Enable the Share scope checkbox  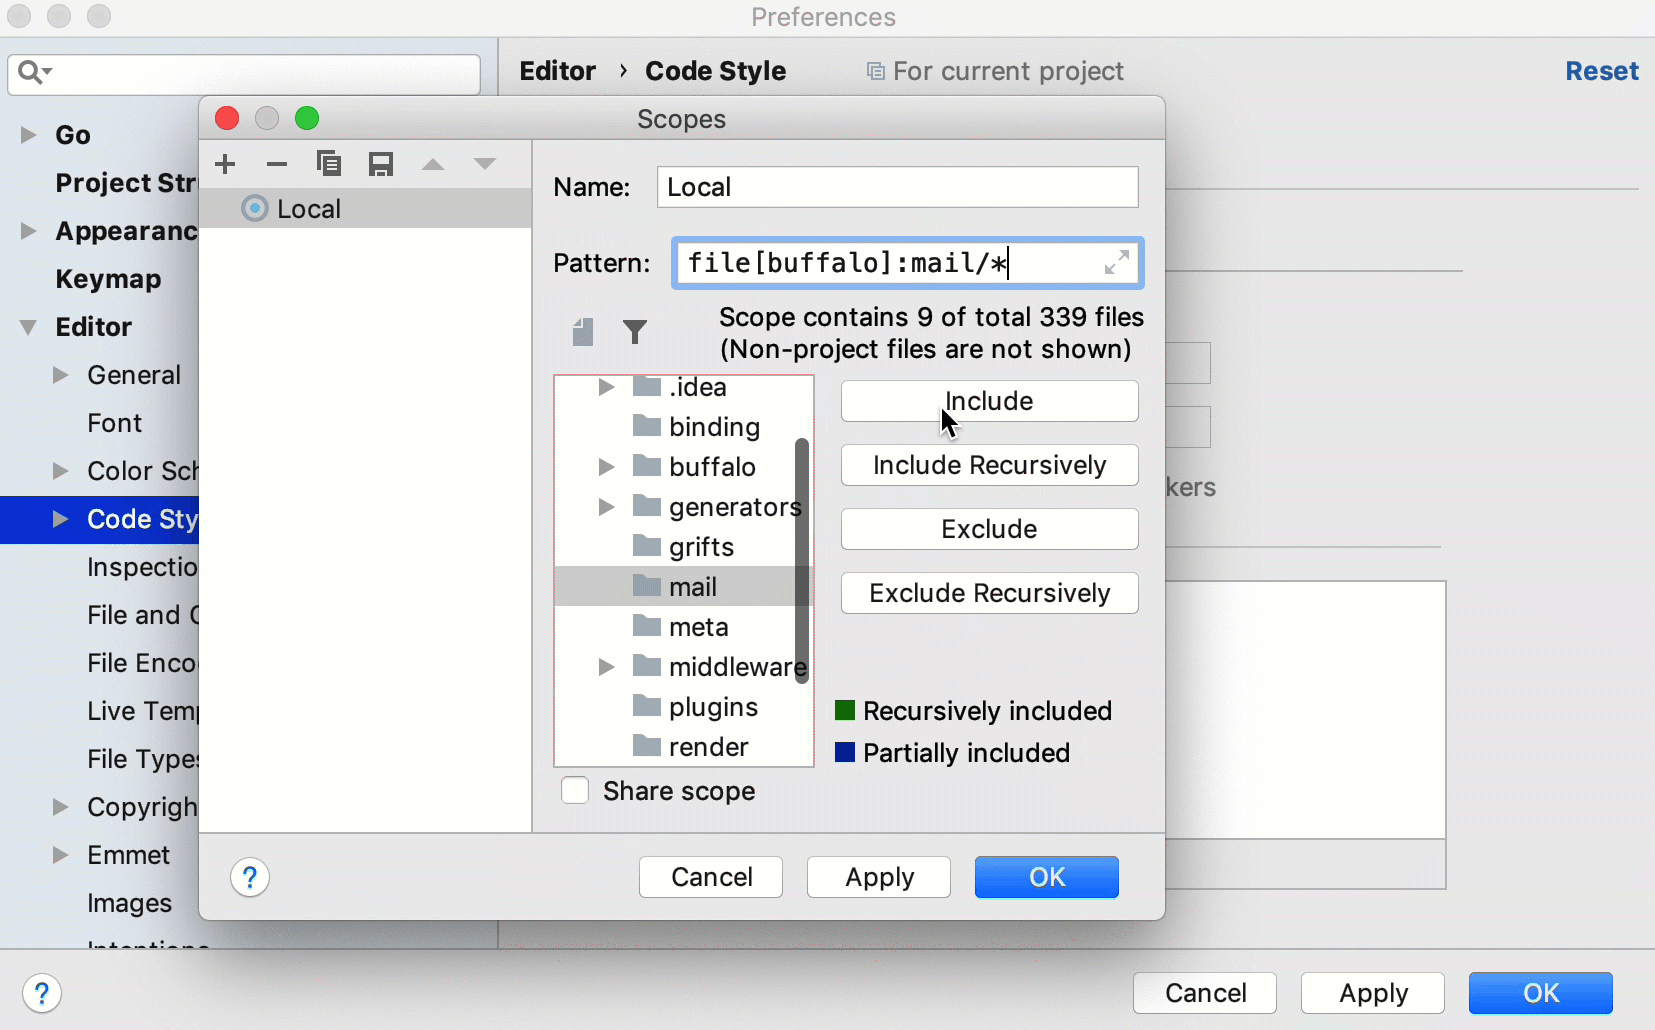pos(575,791)
